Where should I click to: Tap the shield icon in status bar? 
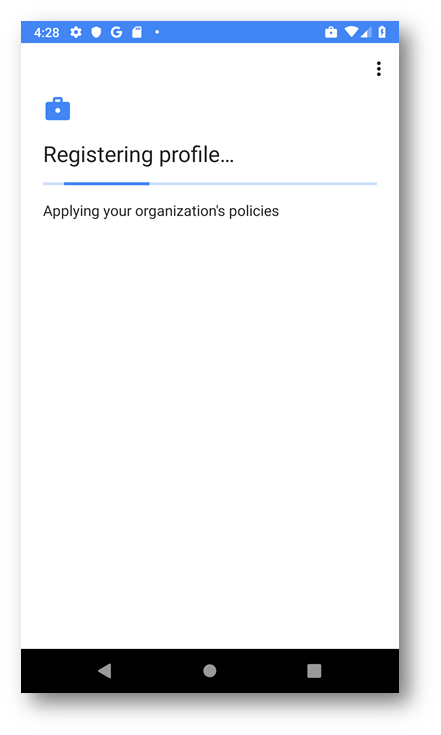pyautogui.click(x=96, y=32)
